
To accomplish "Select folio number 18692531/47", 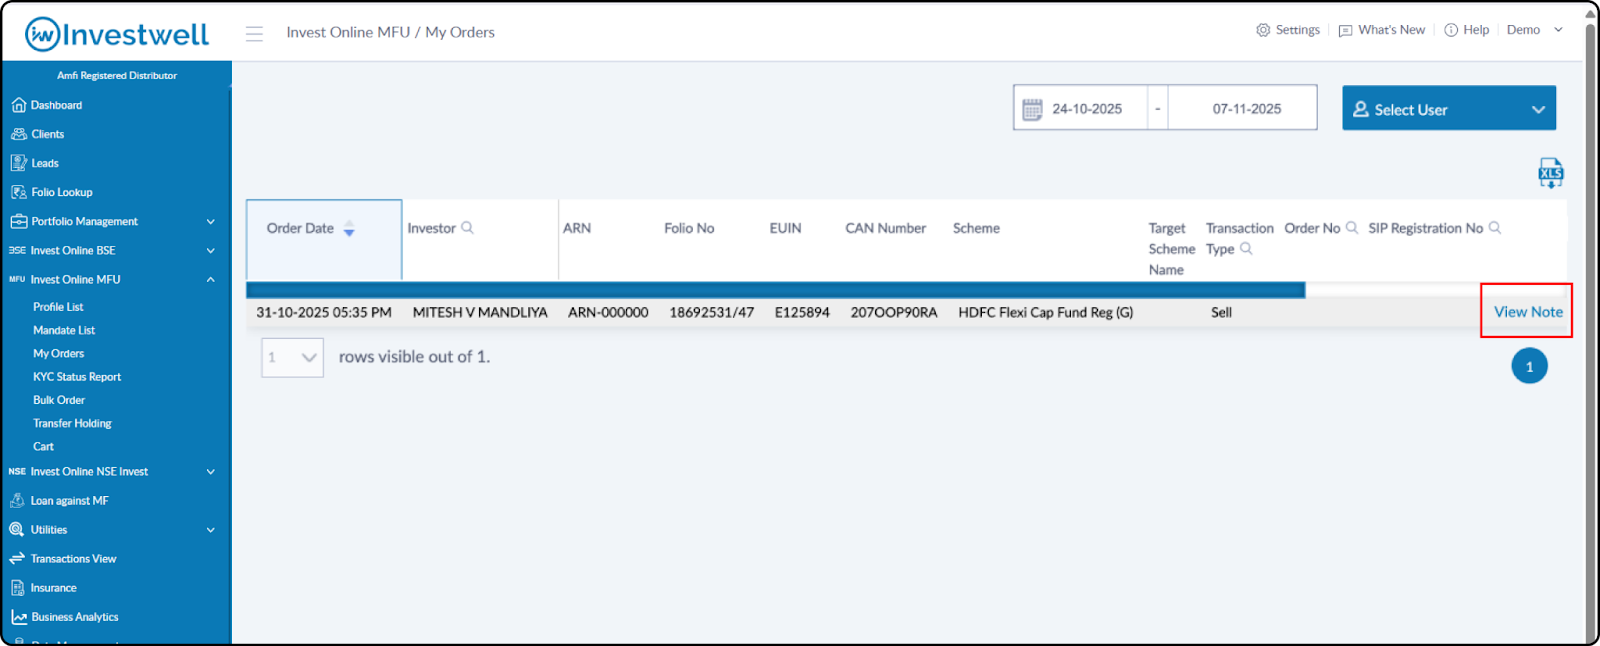I will (711, 312).
